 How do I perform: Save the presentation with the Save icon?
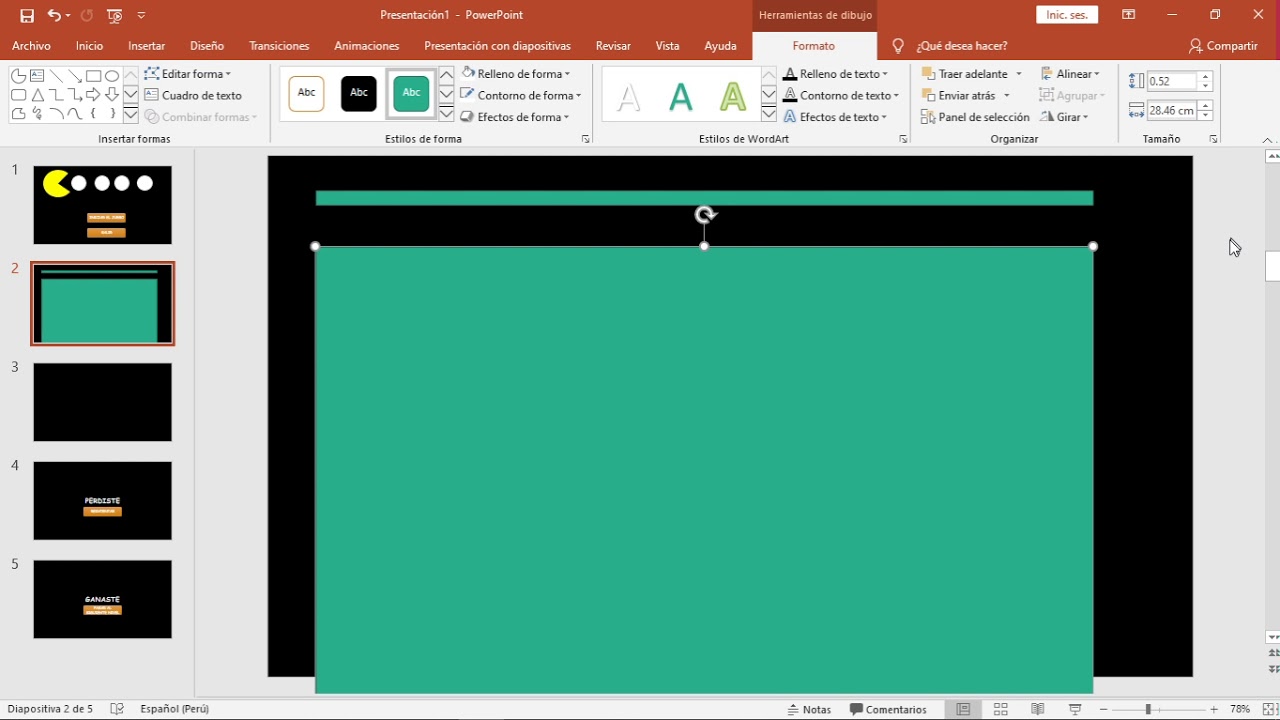[x=27, y=15]
